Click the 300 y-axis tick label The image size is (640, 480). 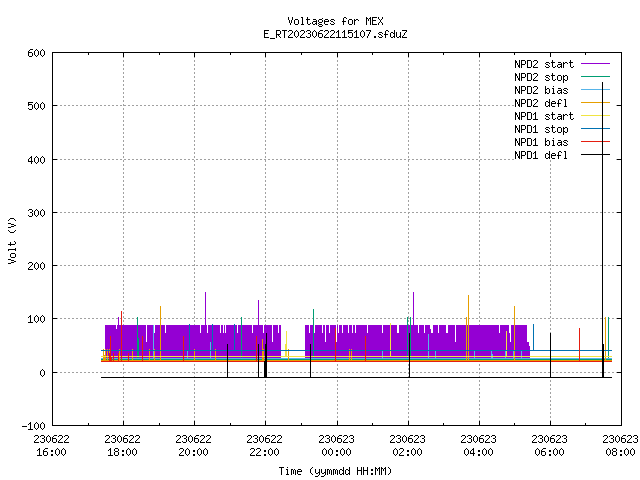pyautogui.click(x=36, y=213)
